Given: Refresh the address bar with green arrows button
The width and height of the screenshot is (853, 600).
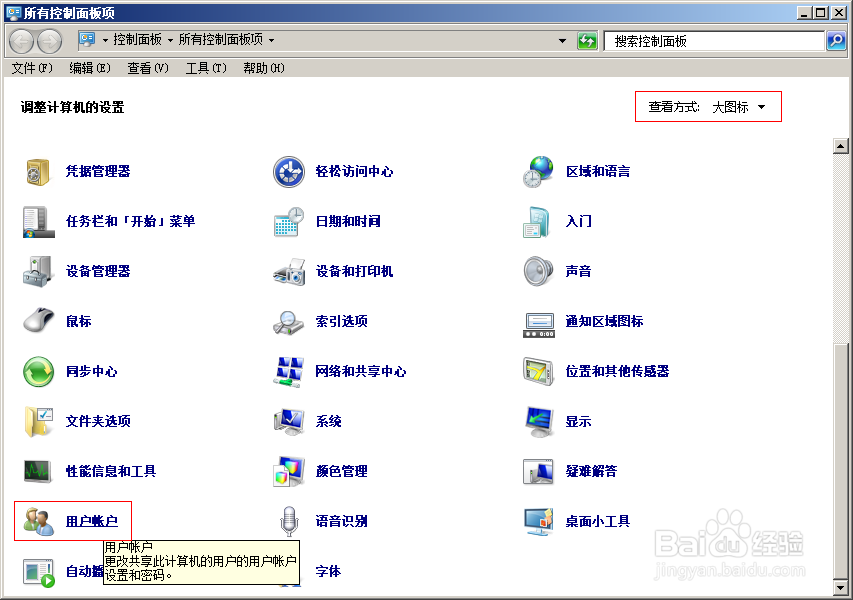Looking at the screenshot, I should pyautogui.click(x=587, y=41).
